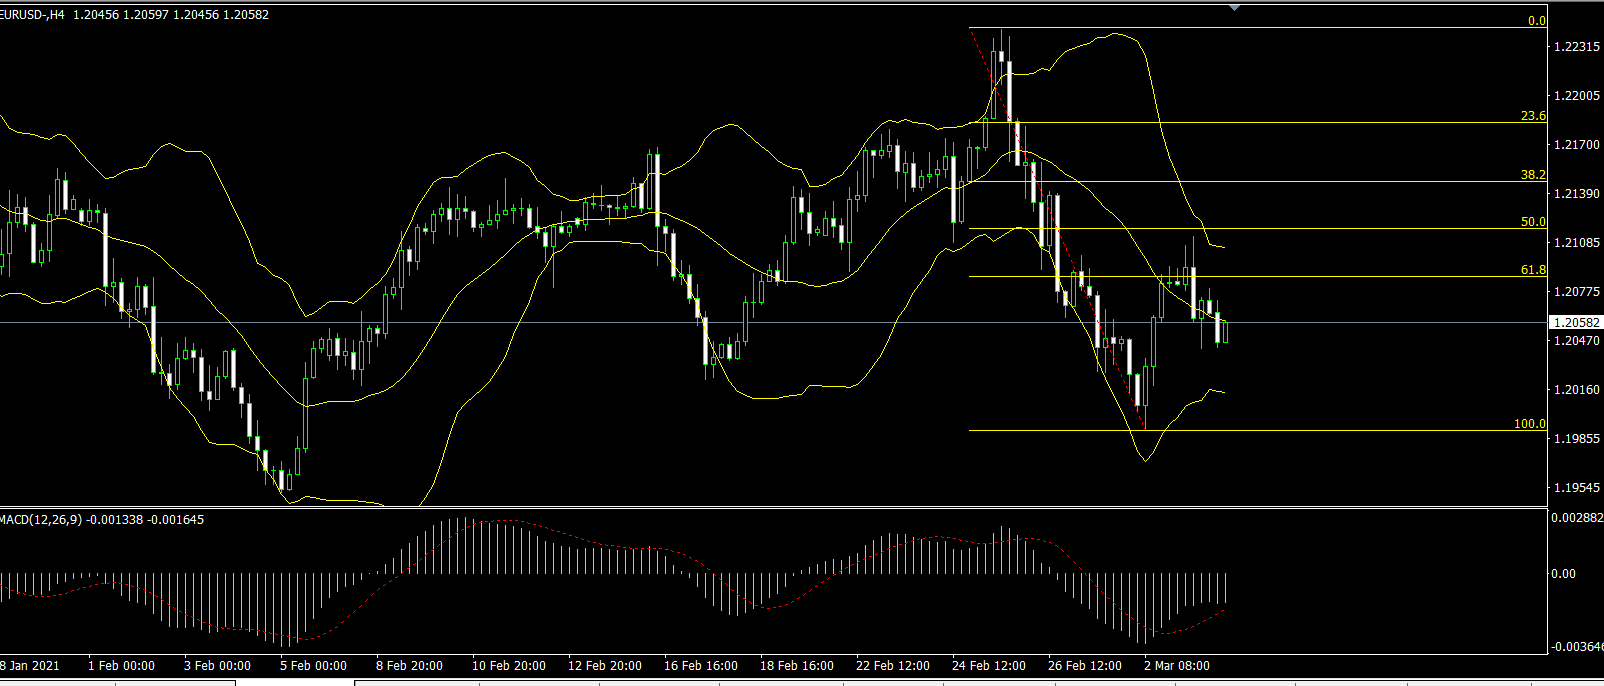Click the 12 Feb 20:00 time label
The image size is (1604, 686).
(x=605, y=666)
